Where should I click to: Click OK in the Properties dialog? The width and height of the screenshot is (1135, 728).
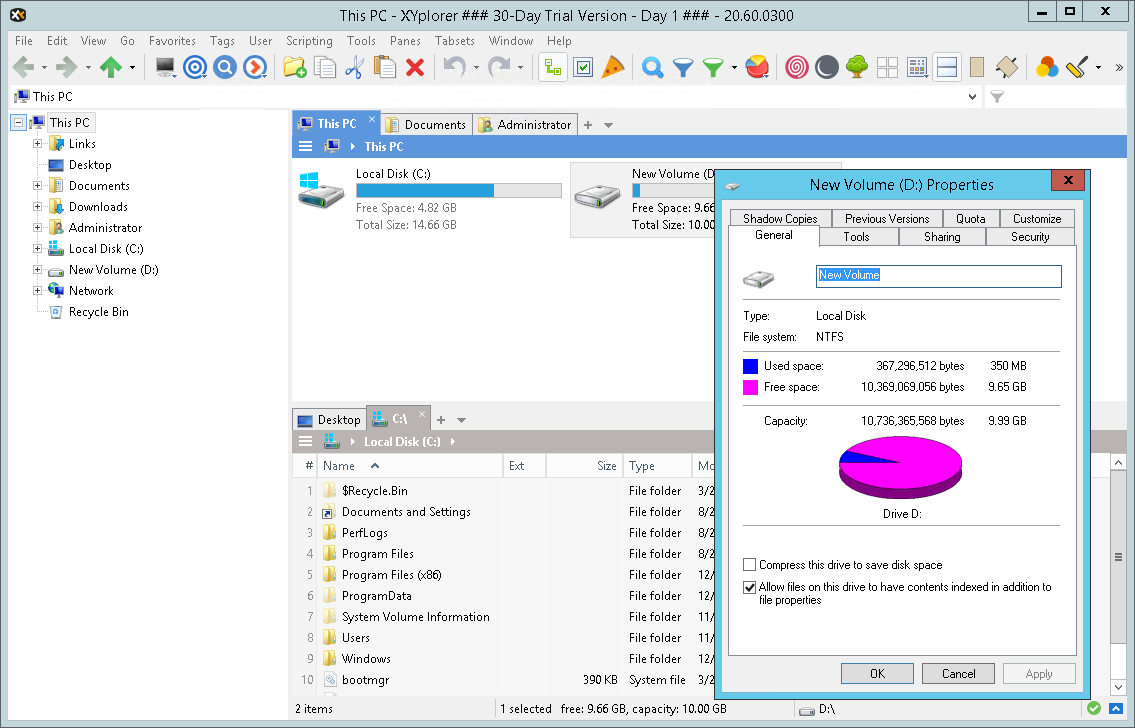pos(877,674)
